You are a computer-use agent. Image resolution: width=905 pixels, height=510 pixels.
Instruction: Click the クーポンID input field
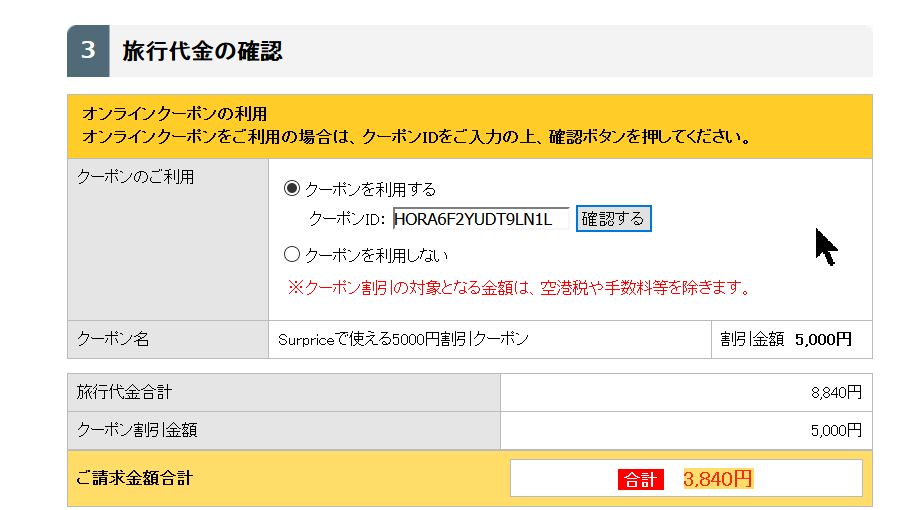[481, 219]
